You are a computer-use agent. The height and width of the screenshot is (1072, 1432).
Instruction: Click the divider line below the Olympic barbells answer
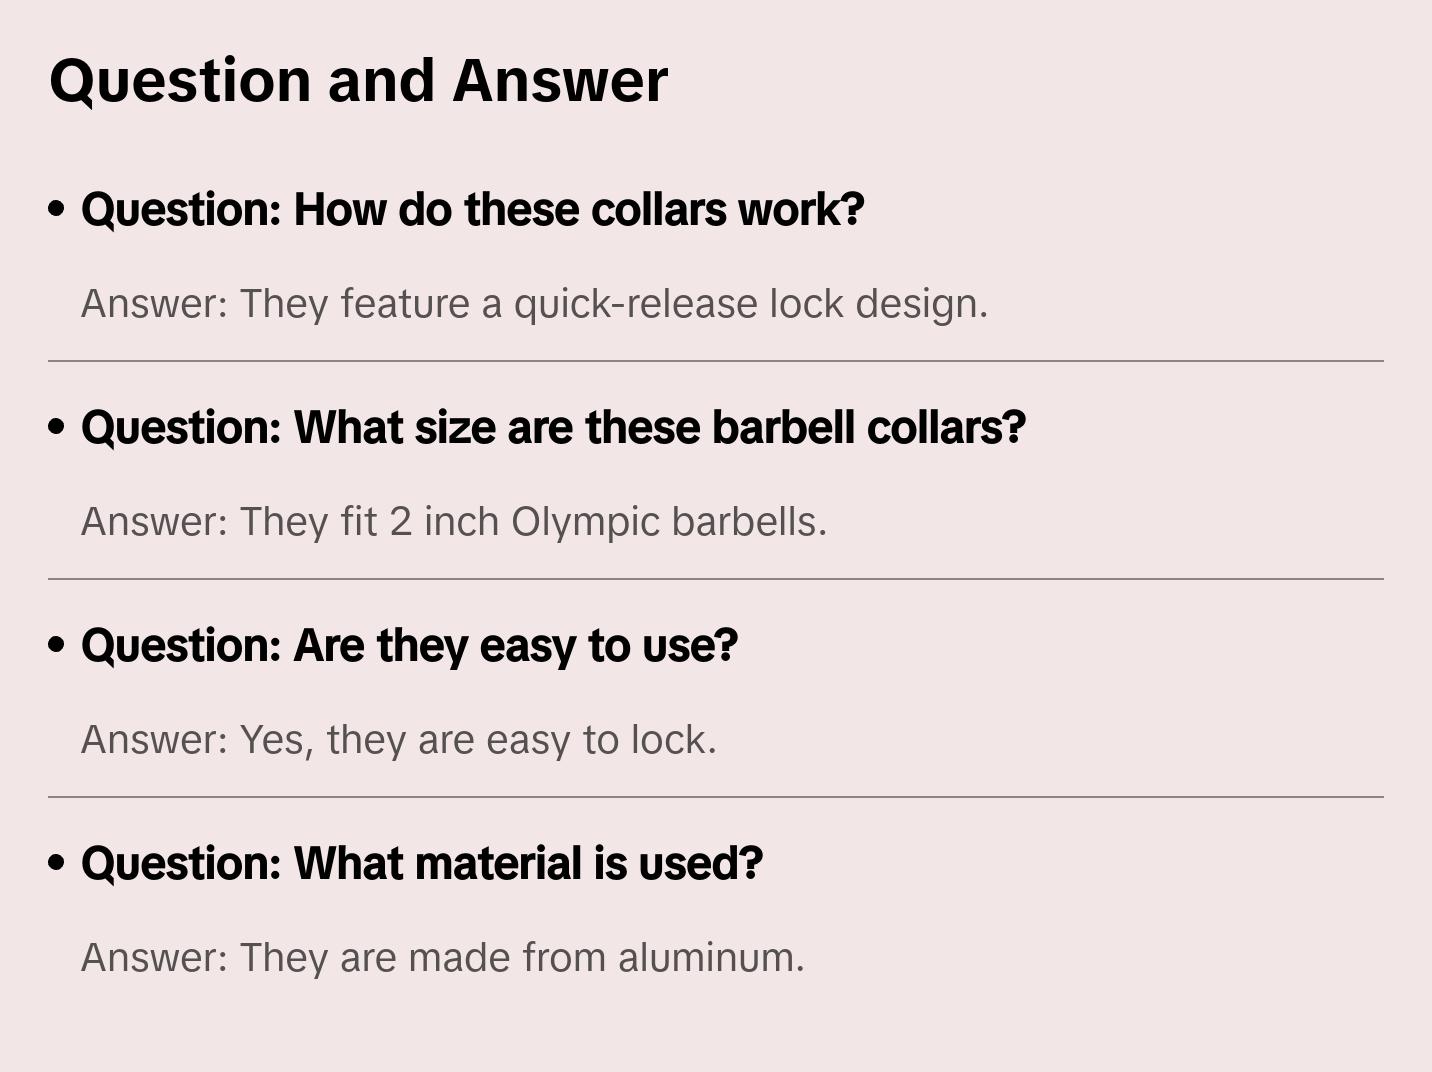click(x=716, y=579)
